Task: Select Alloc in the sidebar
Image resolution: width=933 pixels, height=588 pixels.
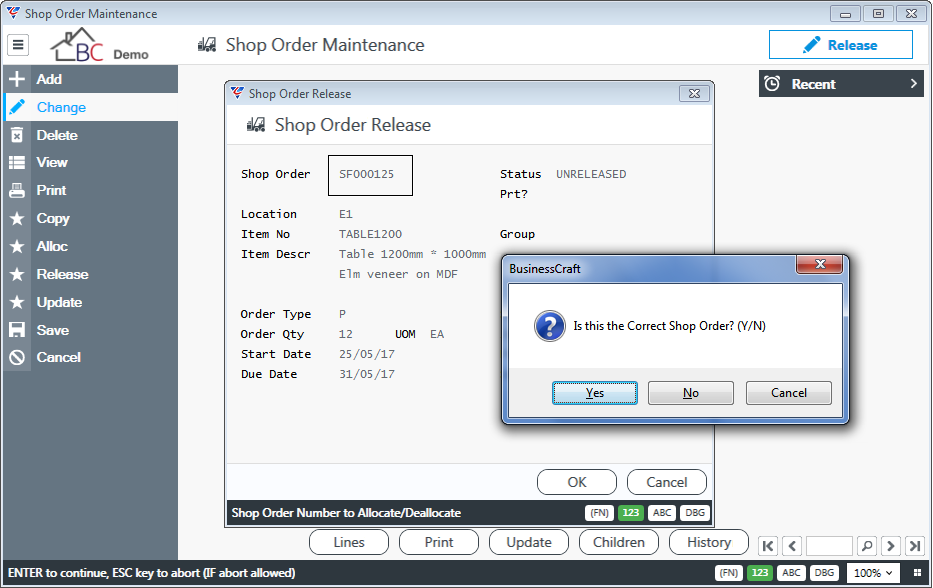Action: pos(90,246)
